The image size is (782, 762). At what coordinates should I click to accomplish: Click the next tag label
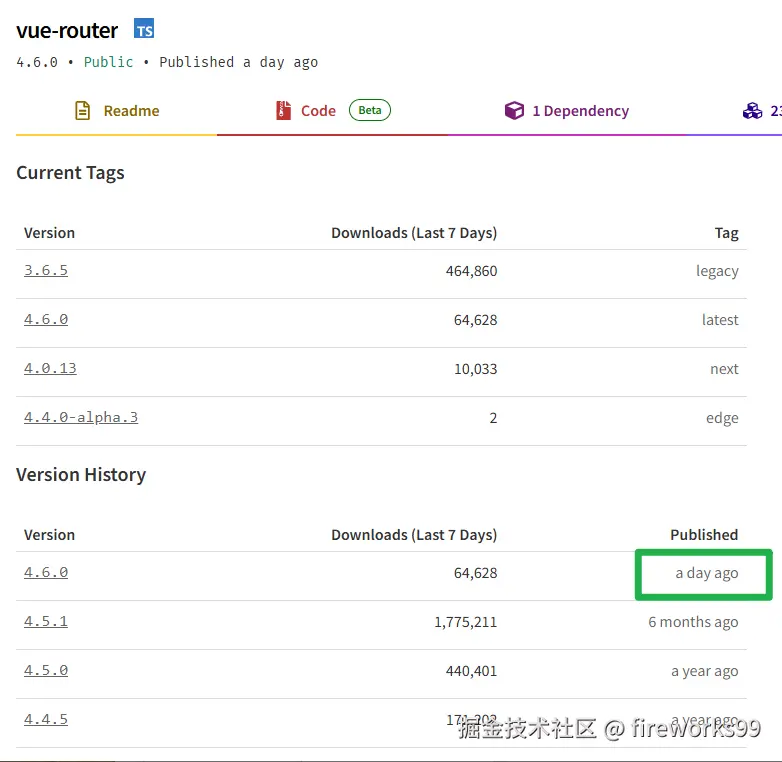(724, 369)
